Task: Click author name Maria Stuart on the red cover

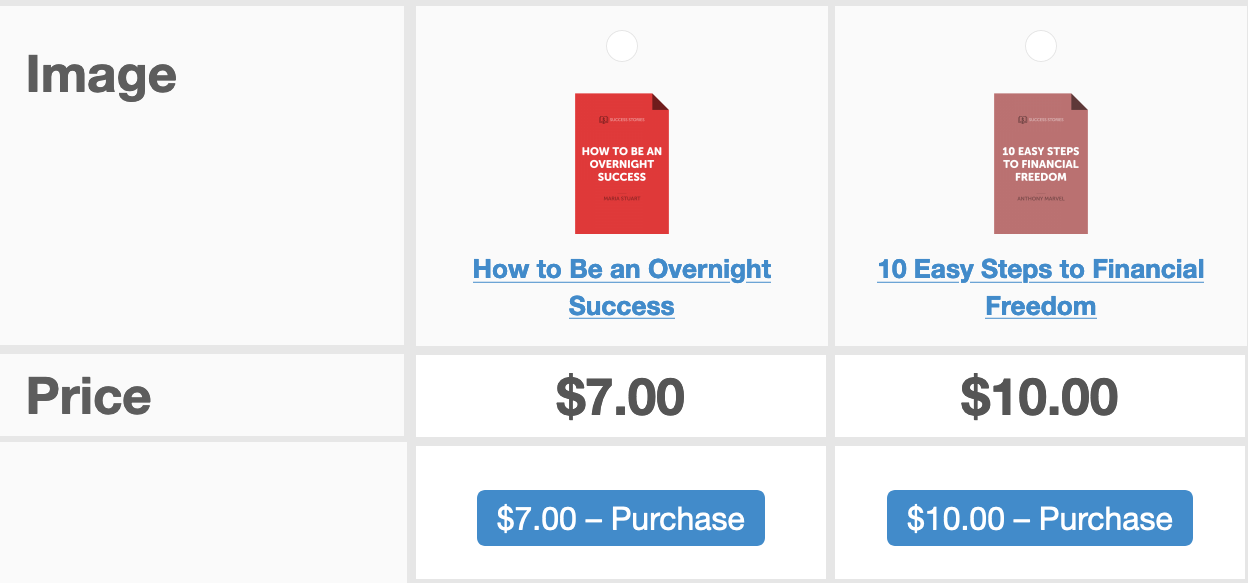Action: pyautogui.click(x=621, y=199)
